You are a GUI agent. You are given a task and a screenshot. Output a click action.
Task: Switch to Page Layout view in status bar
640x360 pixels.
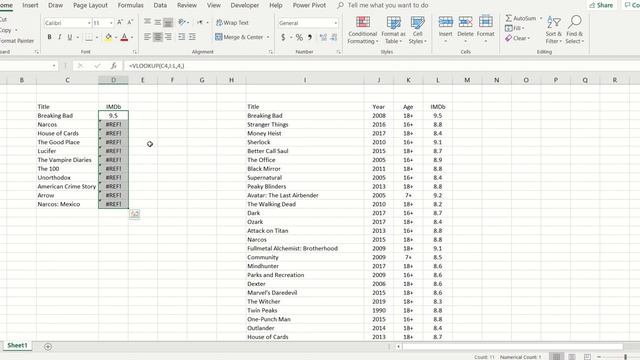click(x=572, y=357)
